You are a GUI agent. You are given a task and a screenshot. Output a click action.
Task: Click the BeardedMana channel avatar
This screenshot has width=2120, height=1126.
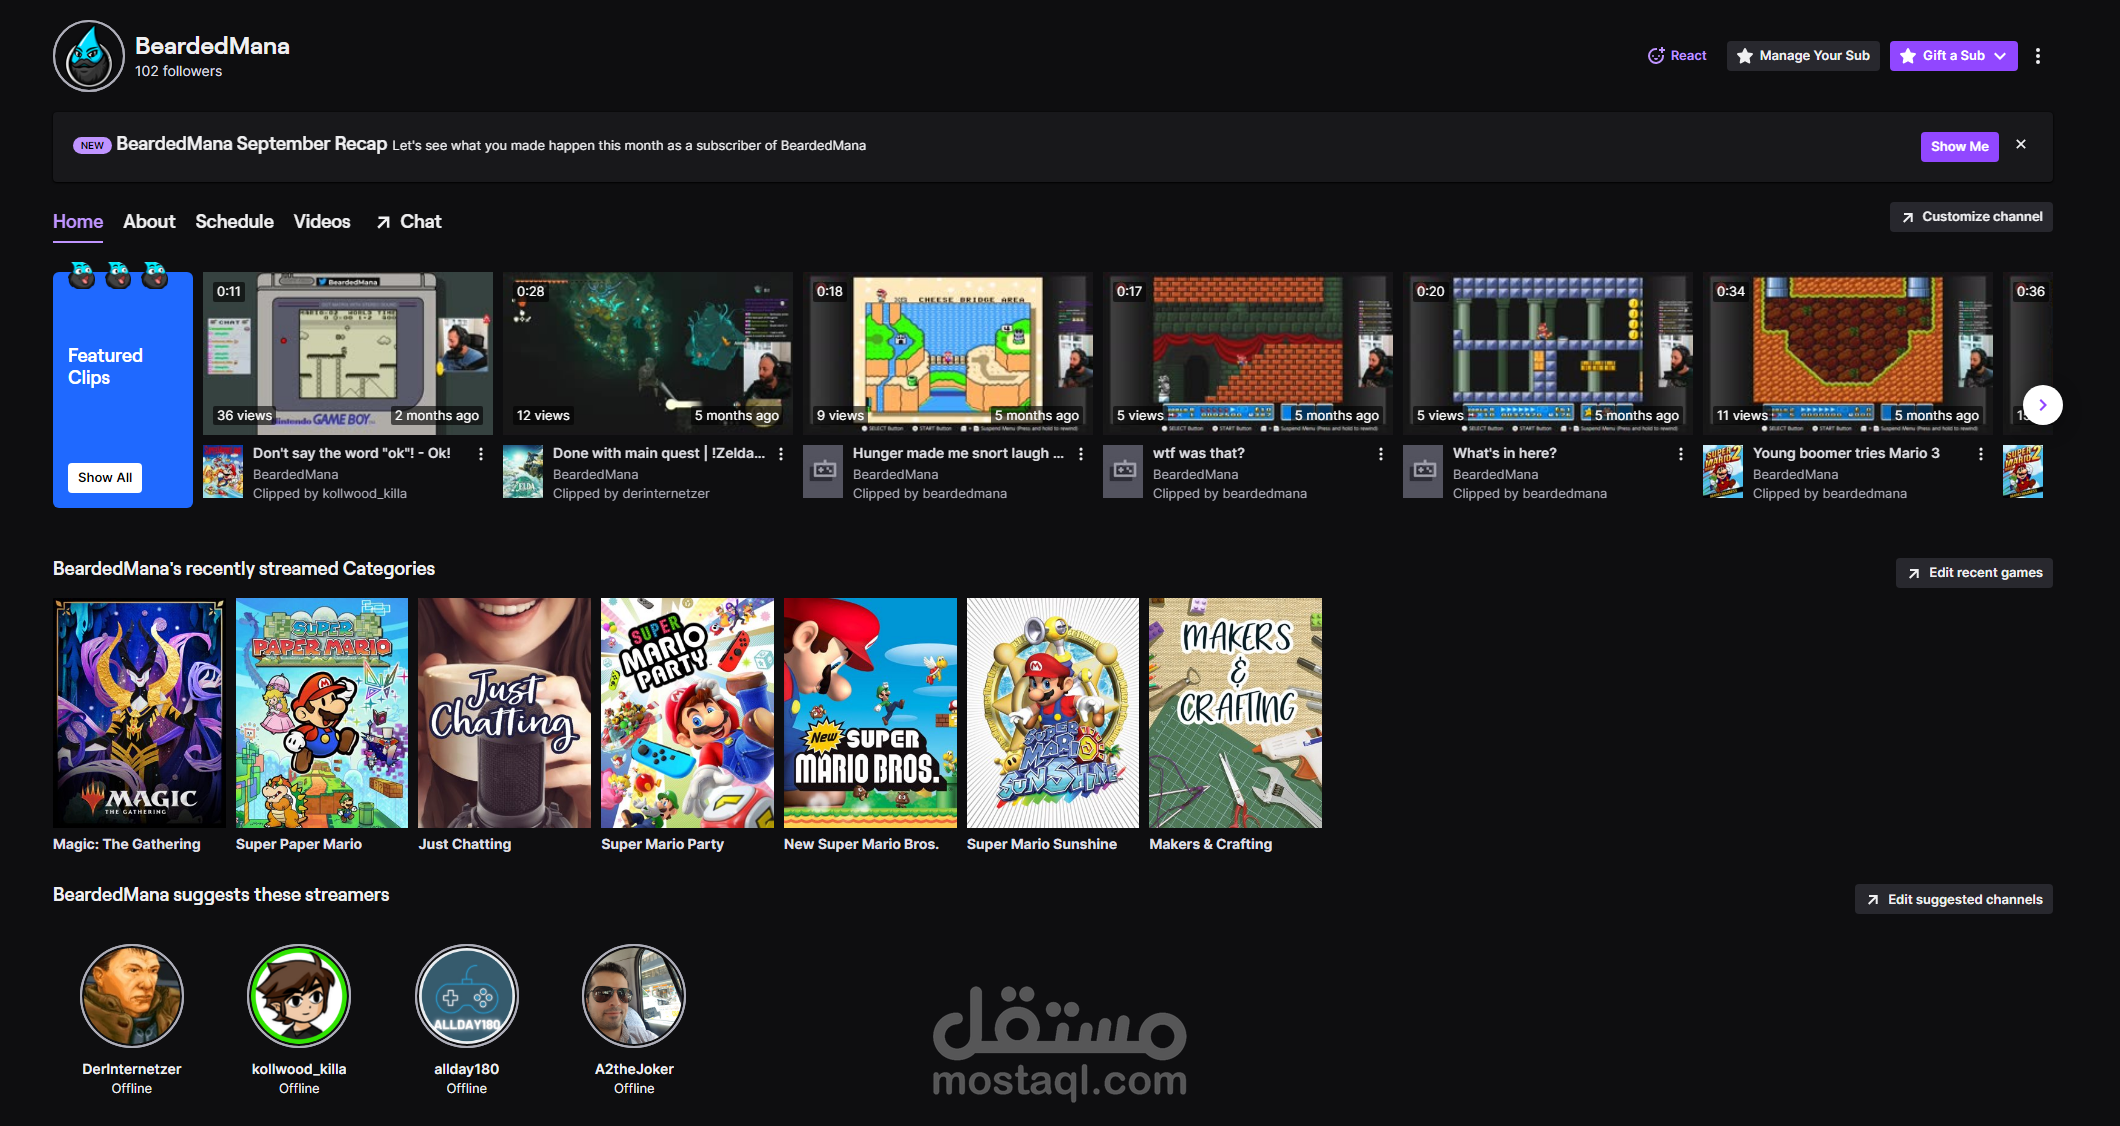pos(89,56)
